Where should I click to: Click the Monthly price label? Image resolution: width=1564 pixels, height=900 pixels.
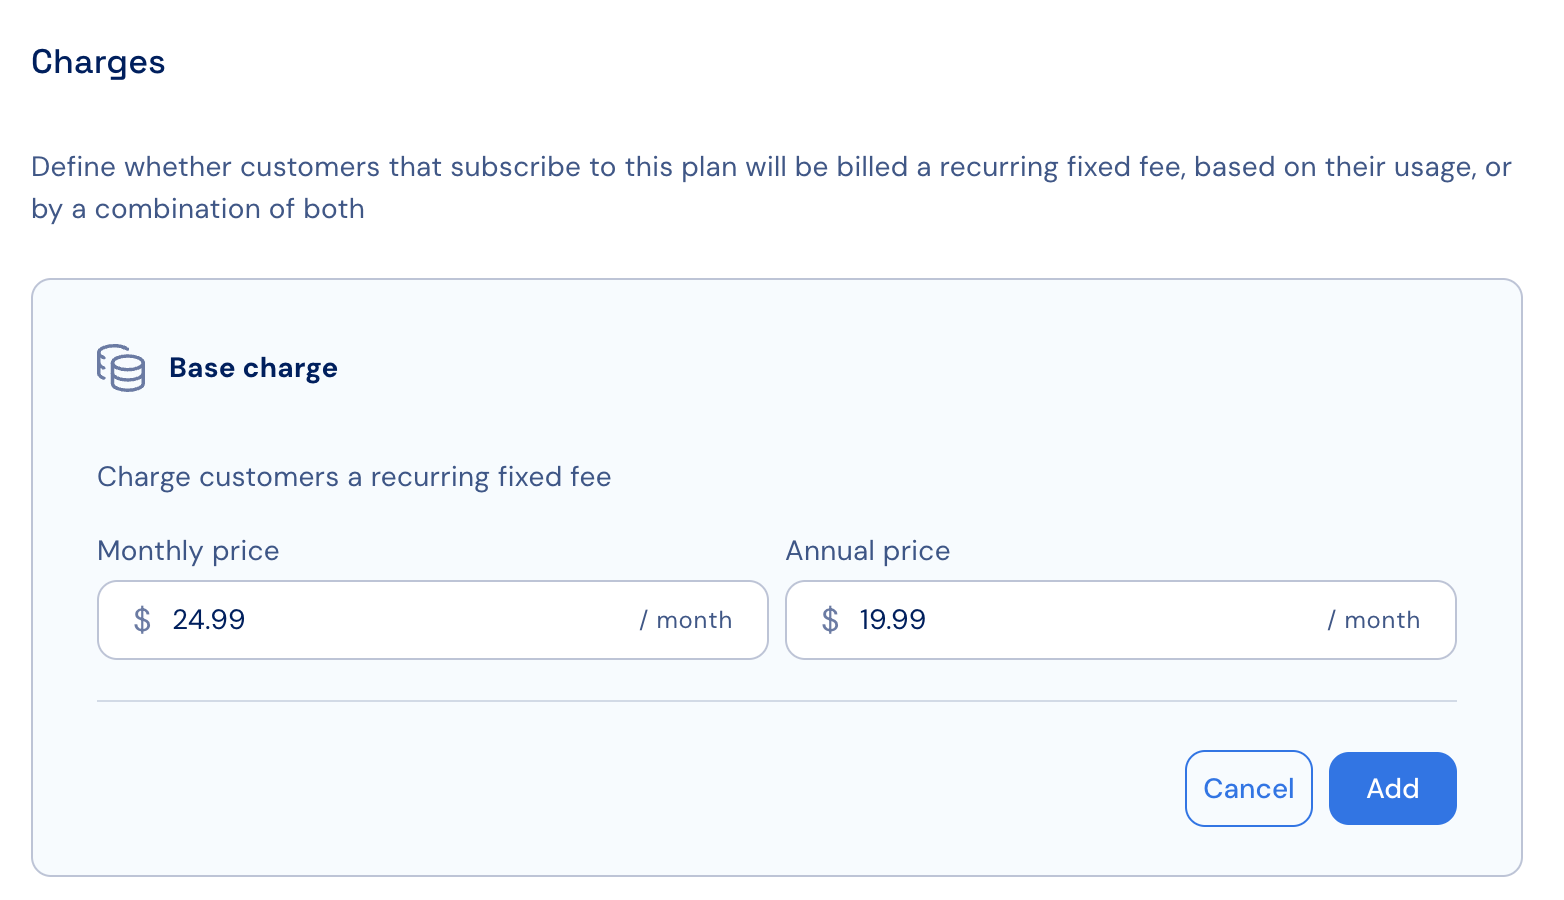(x=188, y=551)
